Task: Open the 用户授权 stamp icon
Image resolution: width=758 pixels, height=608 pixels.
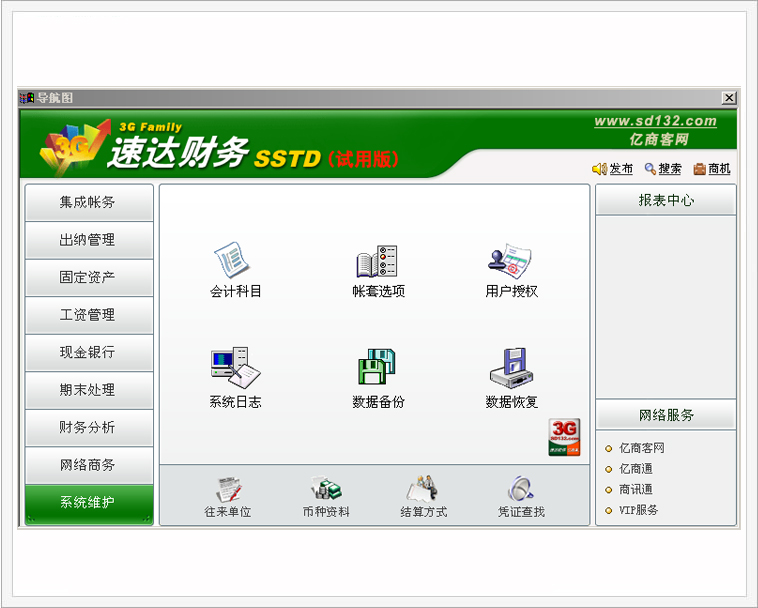Action: (510, 260)
